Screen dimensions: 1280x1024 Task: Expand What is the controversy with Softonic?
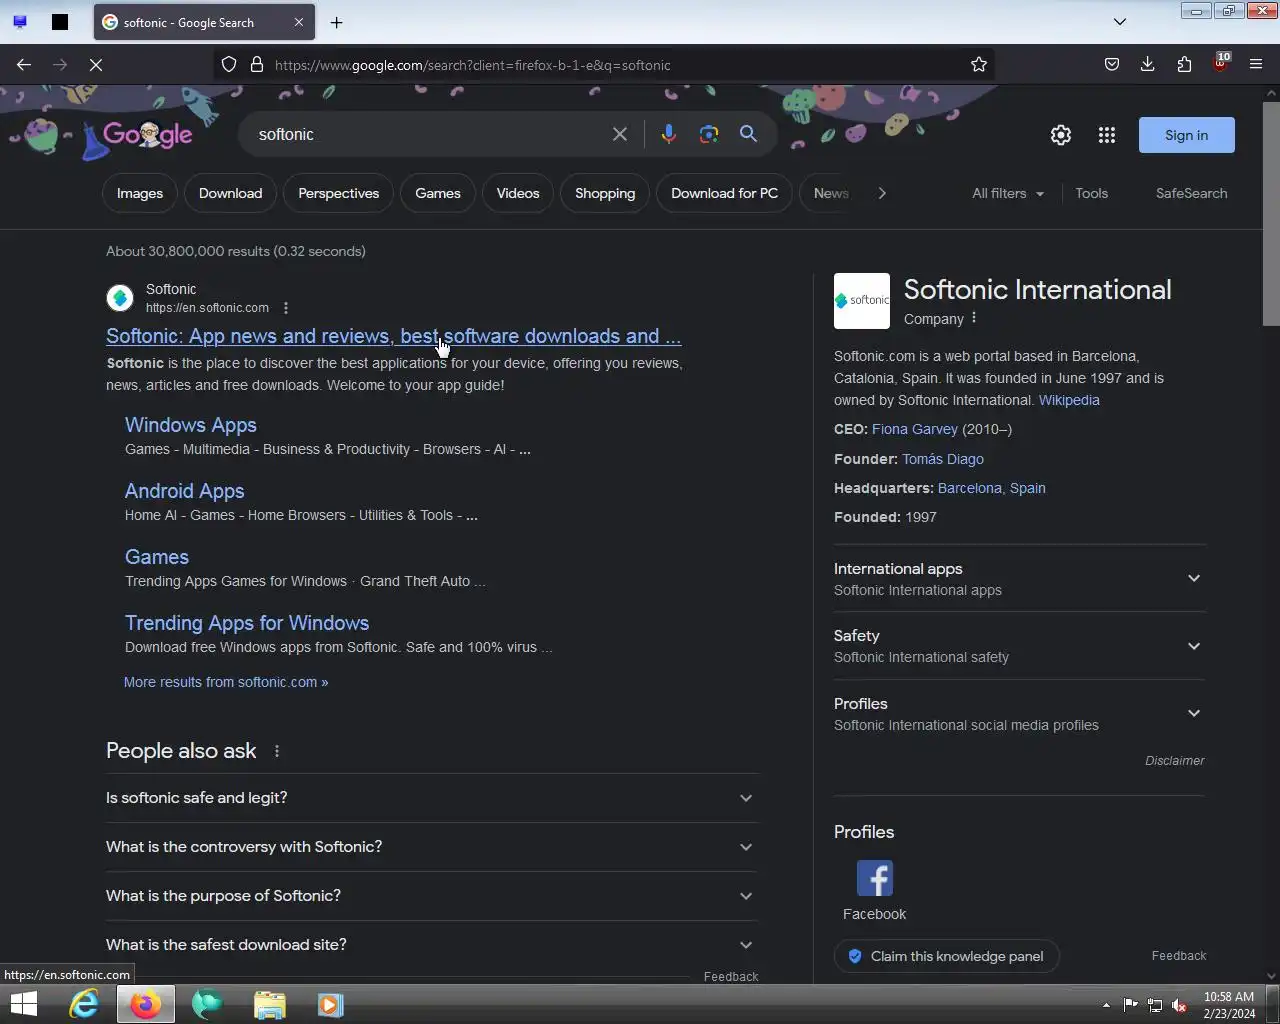coord(431,847)
